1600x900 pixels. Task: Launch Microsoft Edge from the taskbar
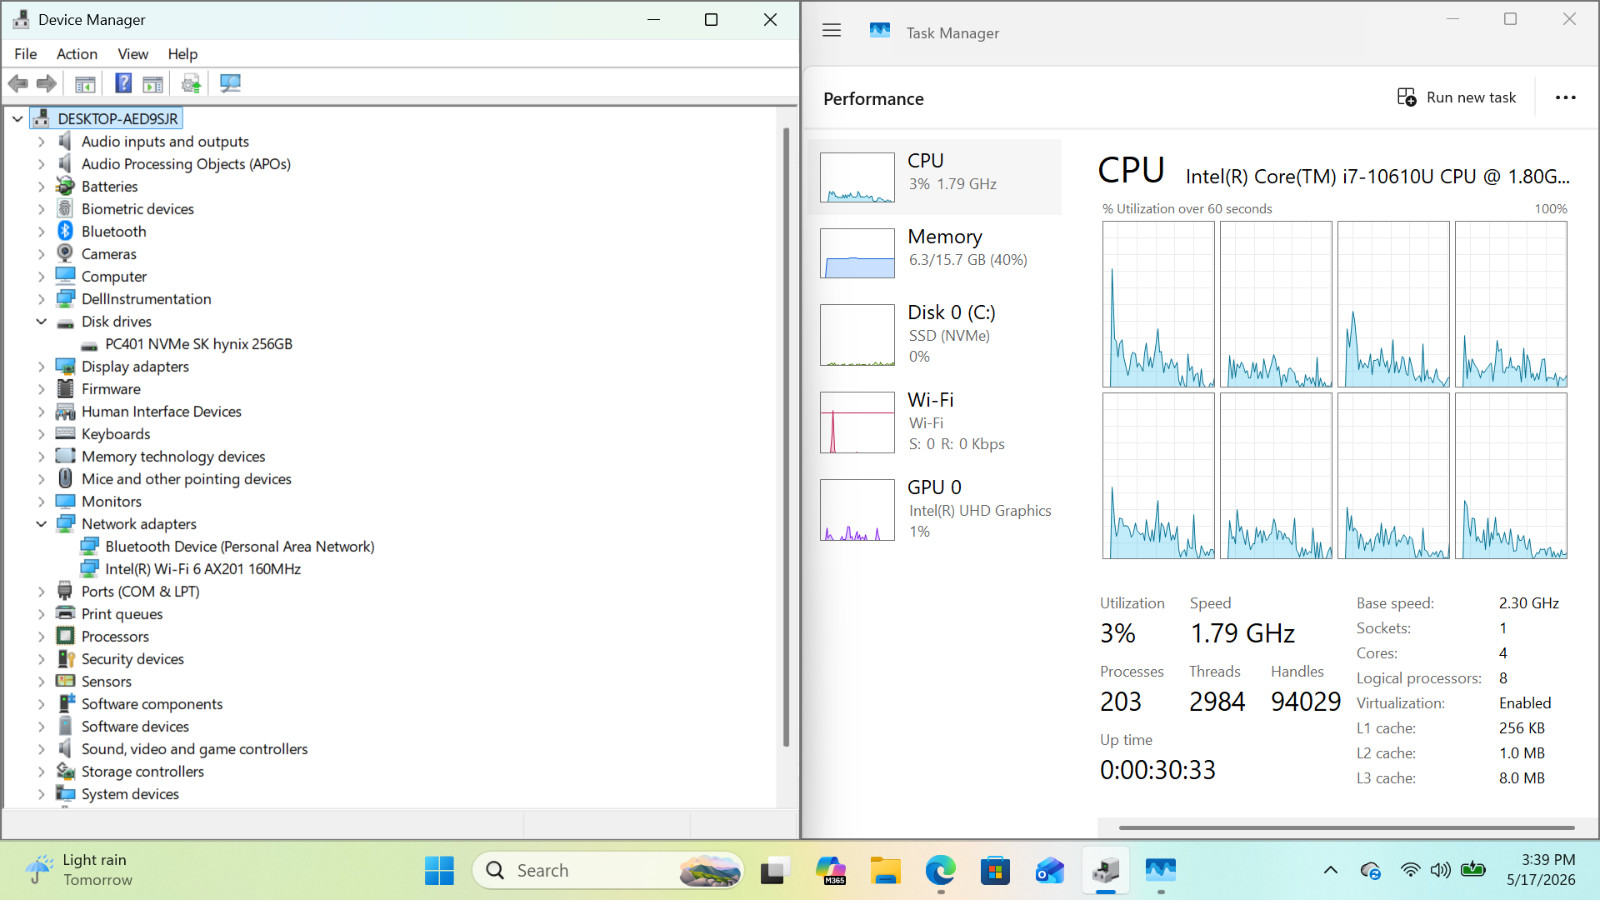[x=940, y=871]
